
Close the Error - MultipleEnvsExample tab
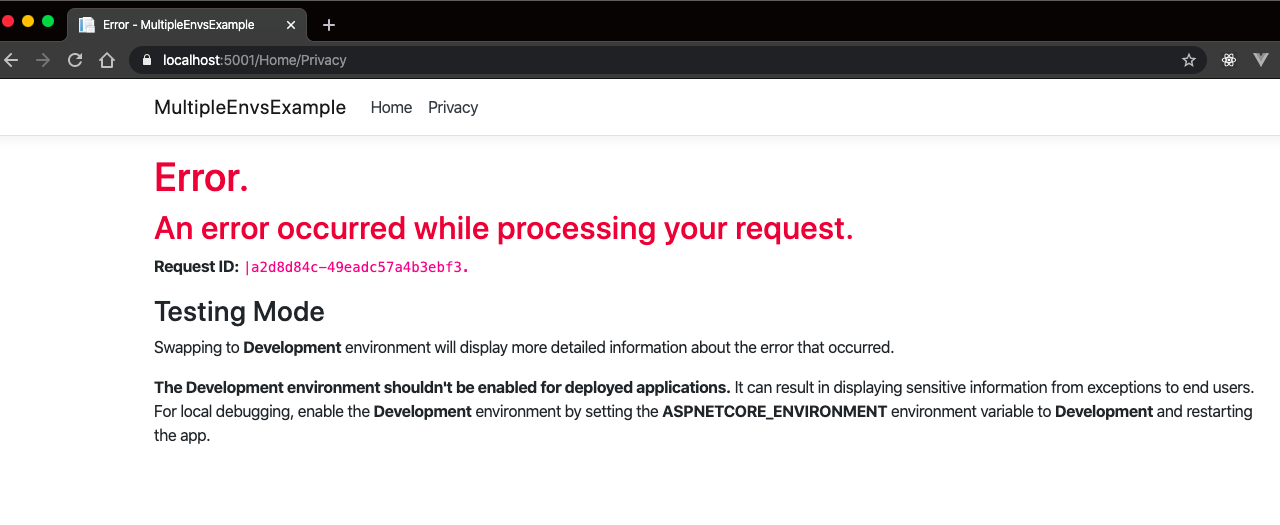293,25
